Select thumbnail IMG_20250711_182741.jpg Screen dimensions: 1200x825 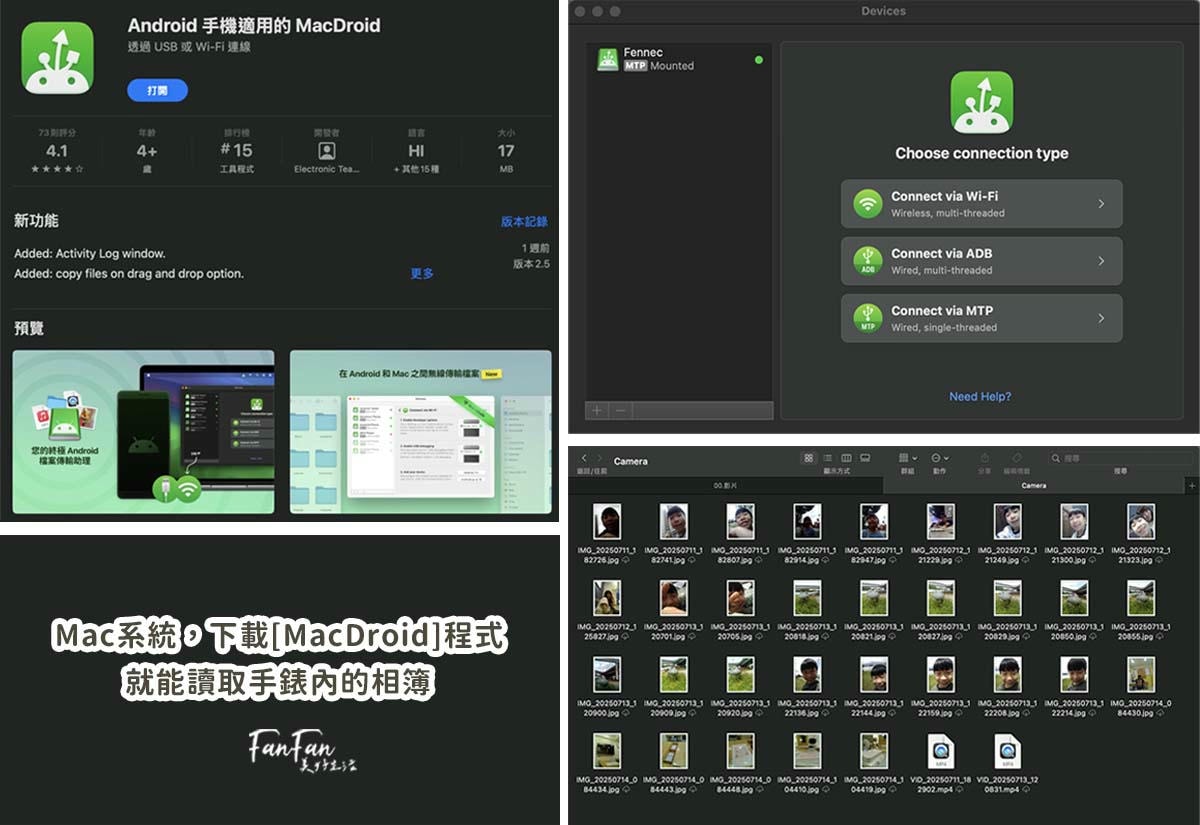[x=673, y=522]
